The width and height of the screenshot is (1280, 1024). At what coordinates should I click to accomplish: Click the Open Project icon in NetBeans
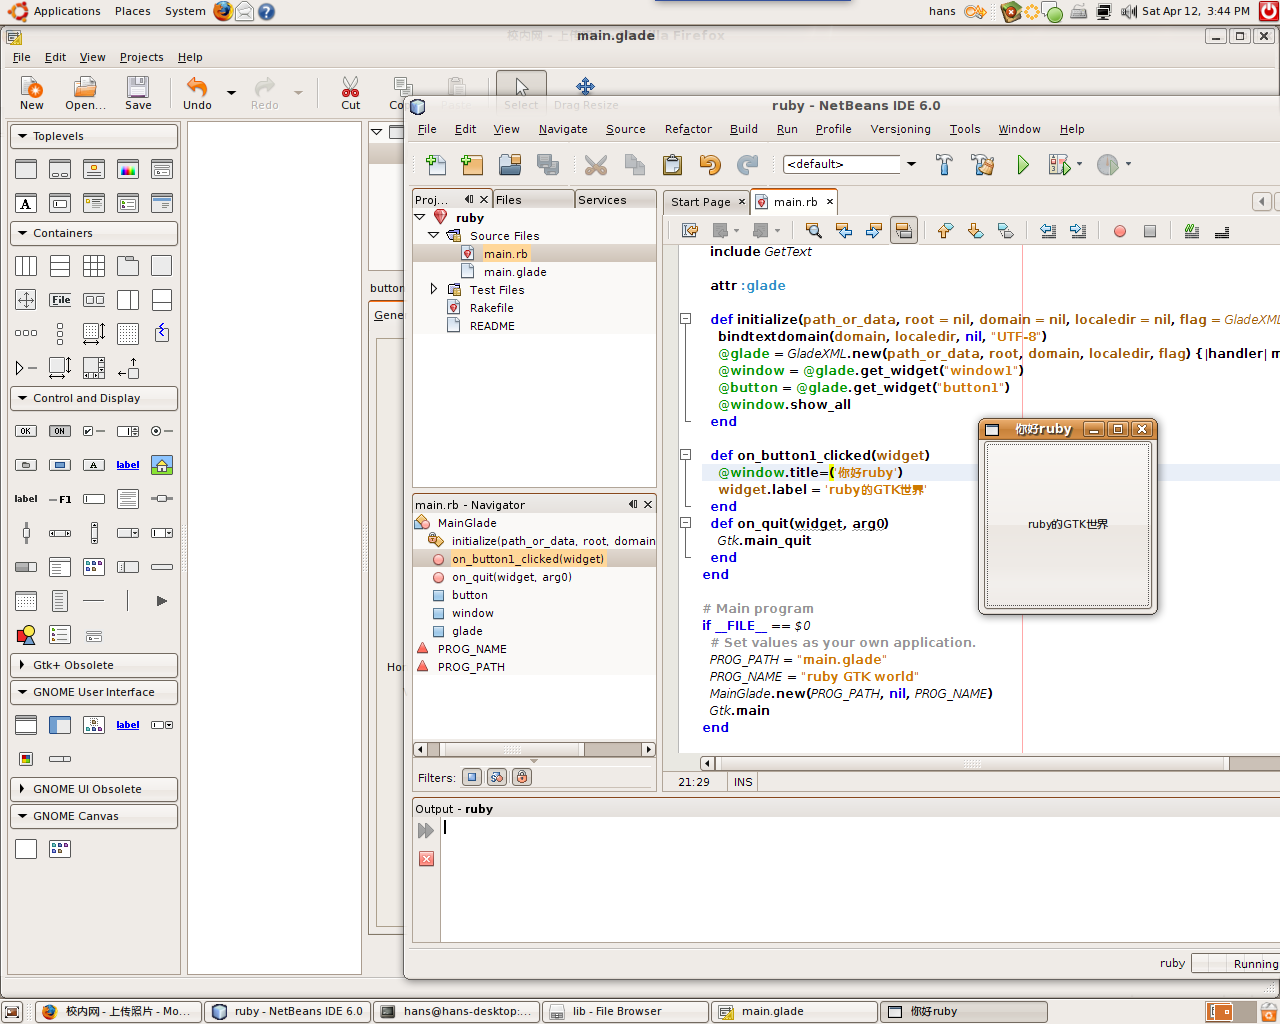(x=510, y=164)
